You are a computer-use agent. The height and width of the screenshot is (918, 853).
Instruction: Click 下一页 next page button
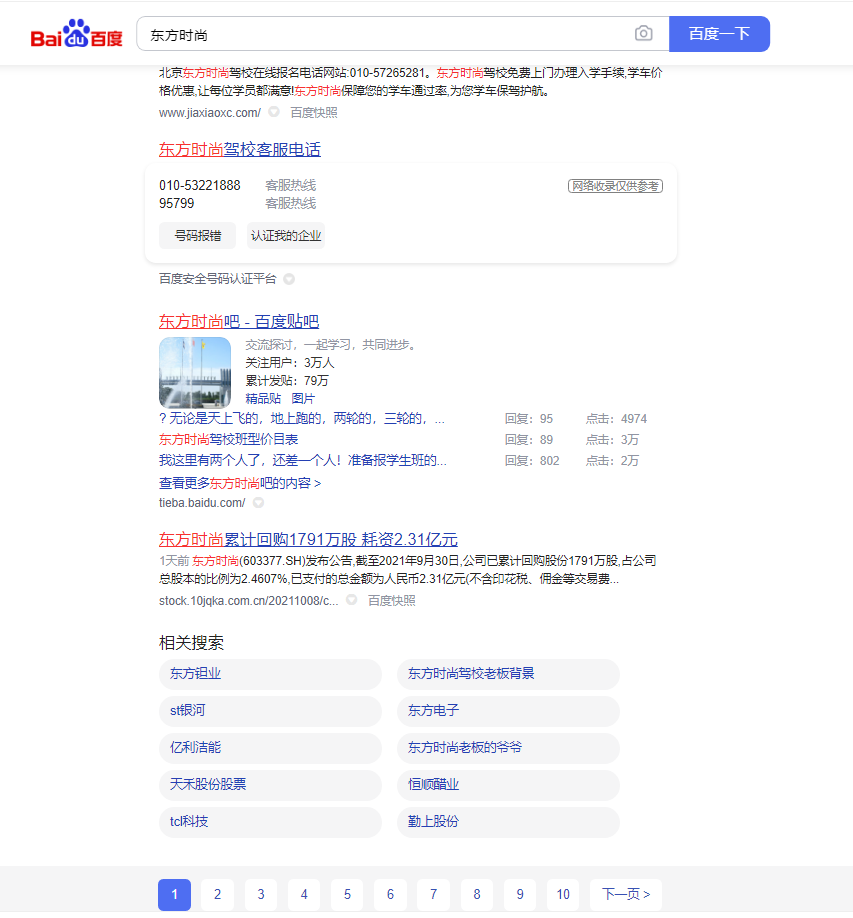click(626, 895)
